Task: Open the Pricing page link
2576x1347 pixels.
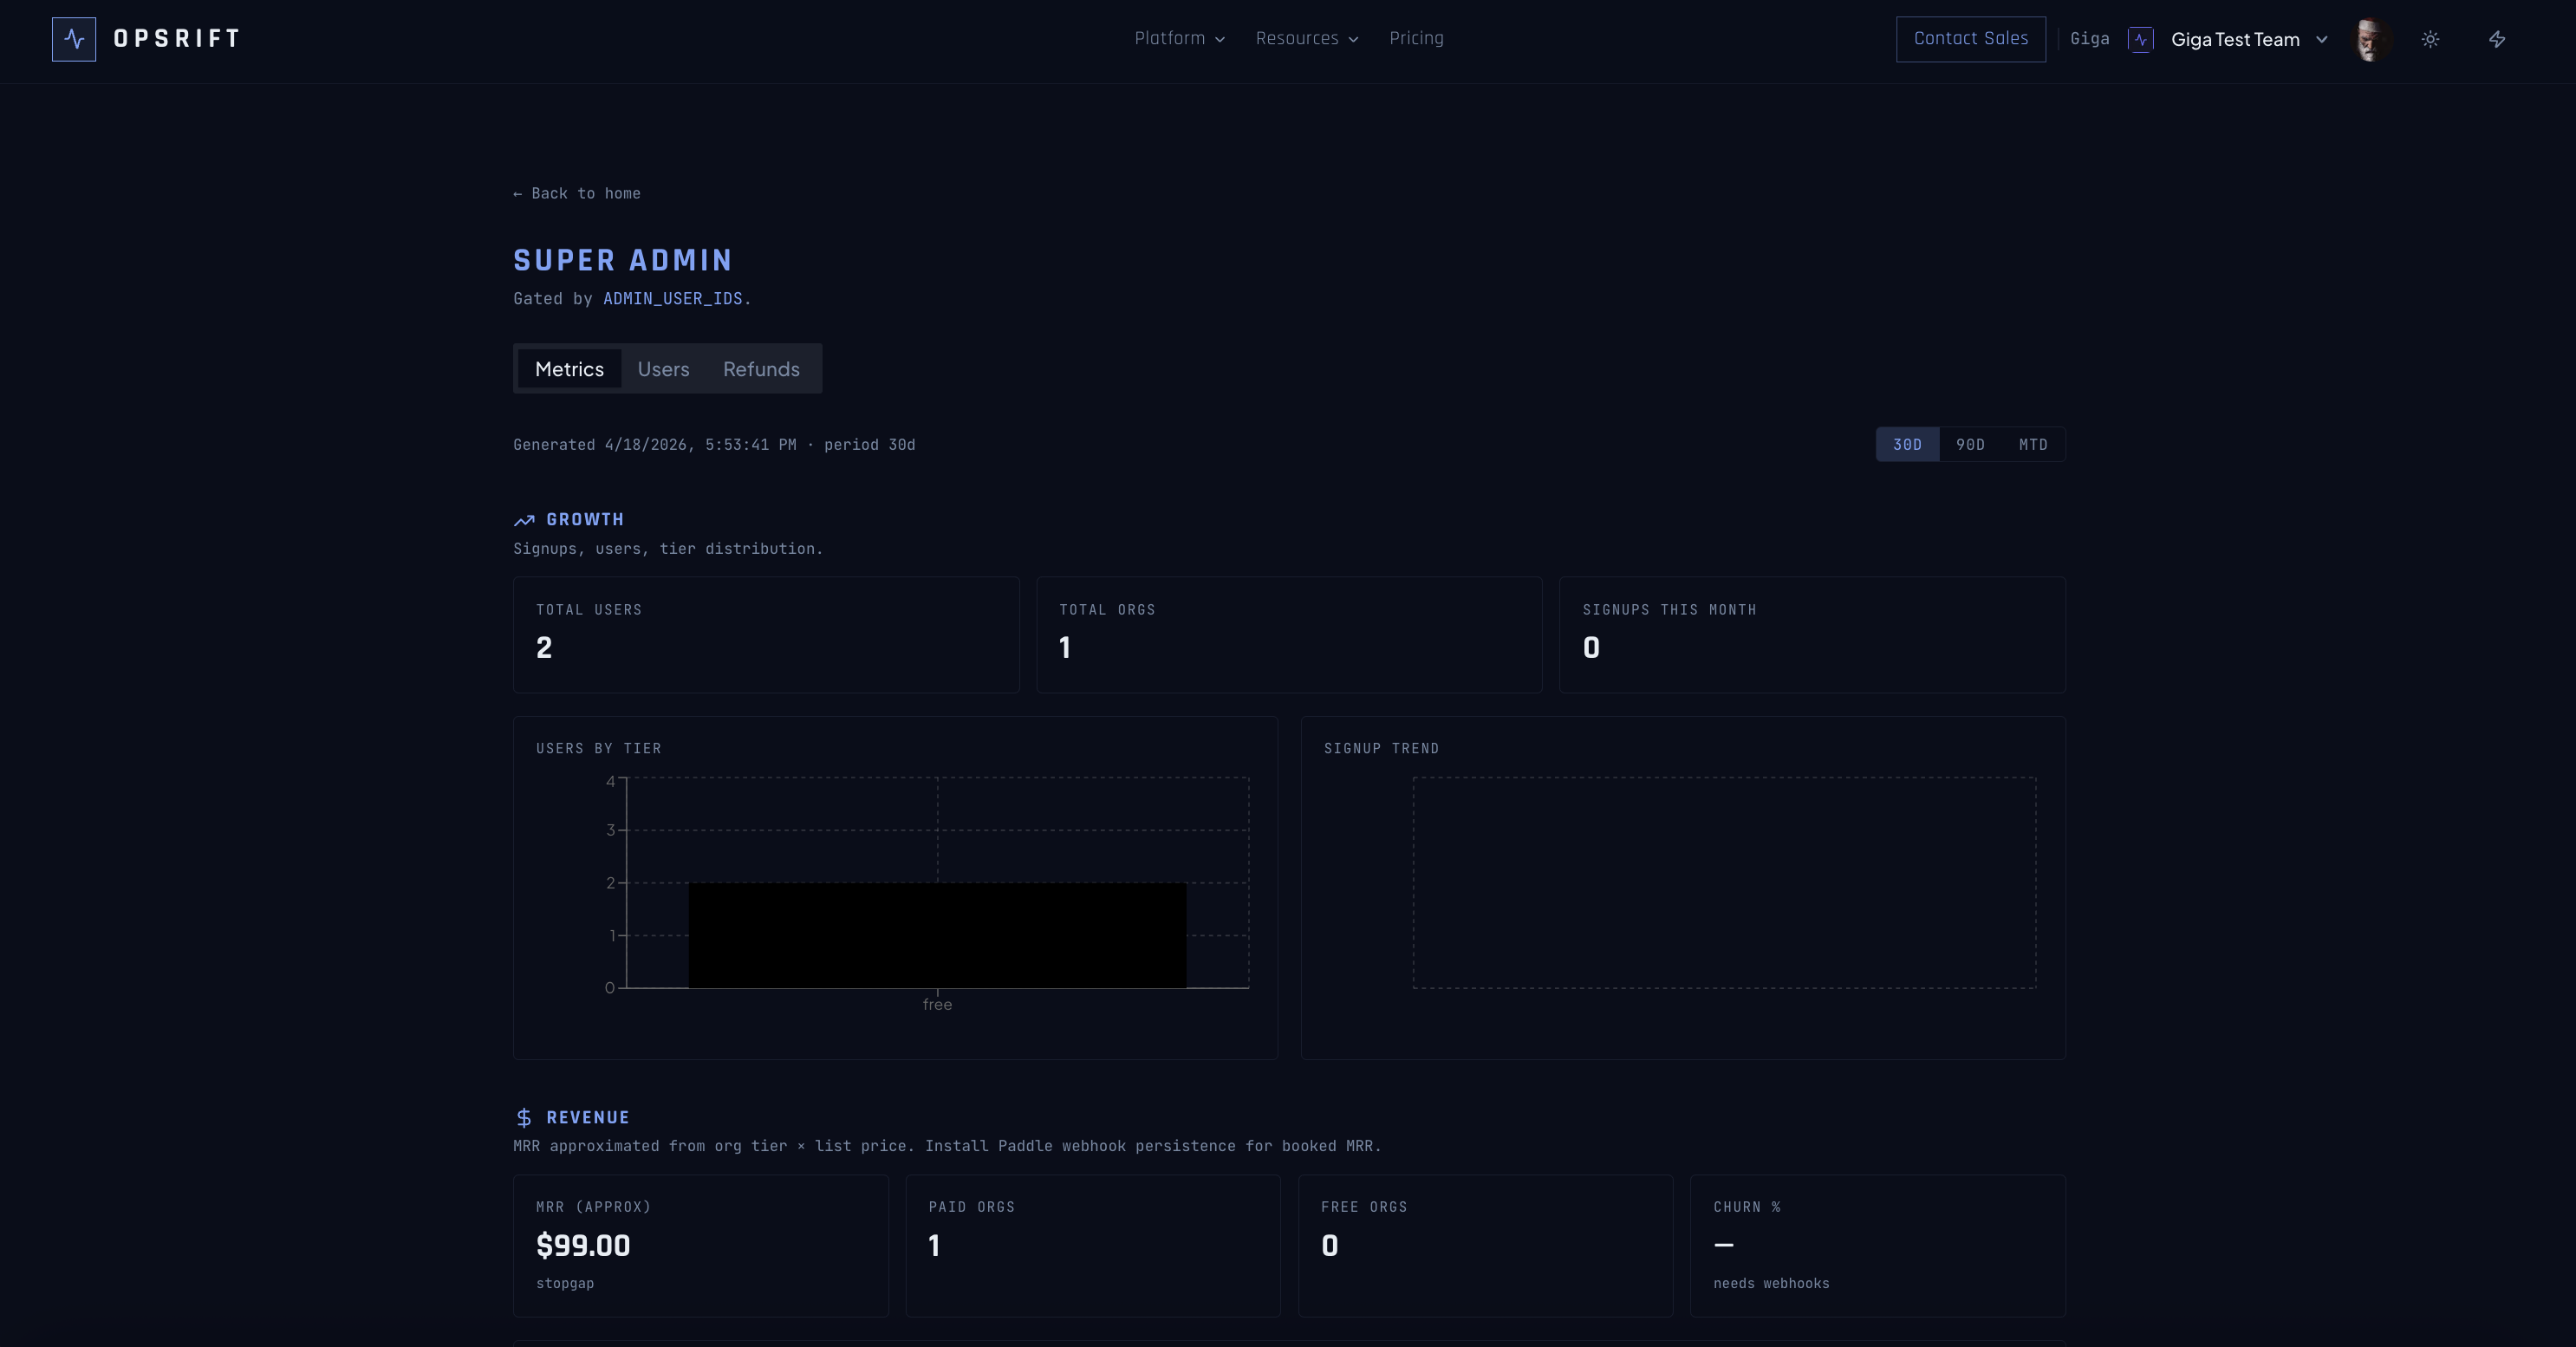Action: tap(1416, 39)
